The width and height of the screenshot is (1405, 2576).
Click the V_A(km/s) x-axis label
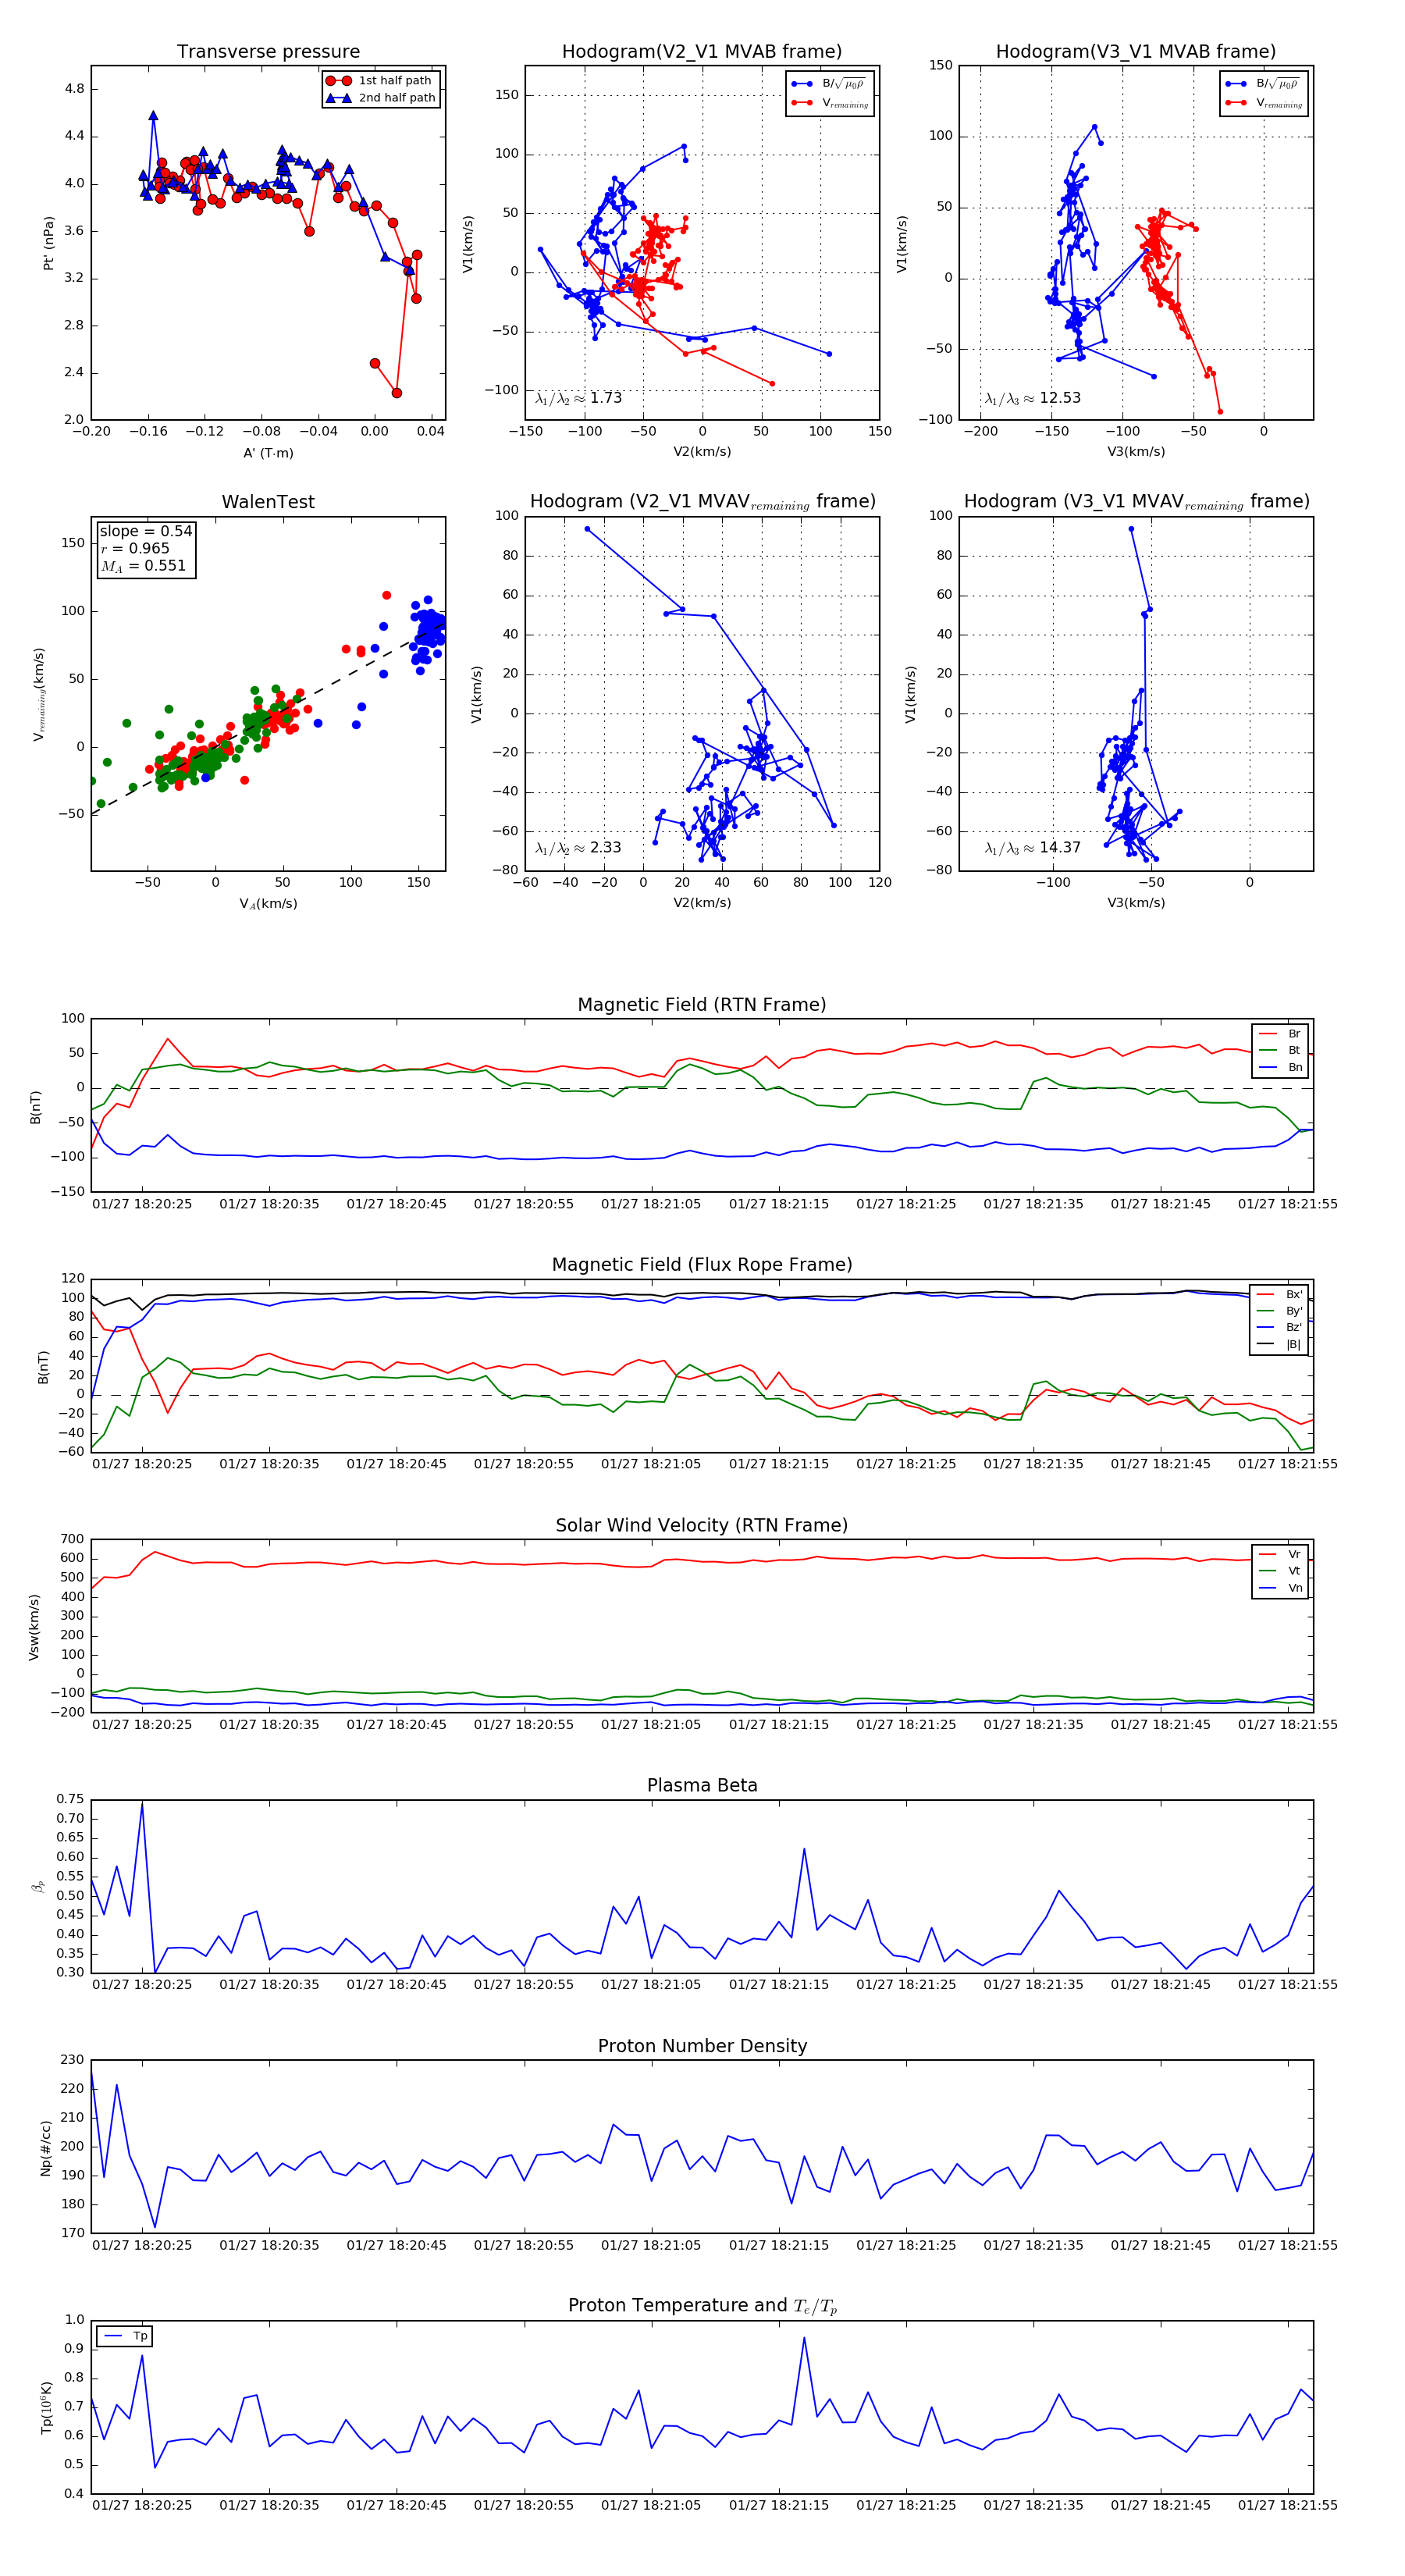268,903
